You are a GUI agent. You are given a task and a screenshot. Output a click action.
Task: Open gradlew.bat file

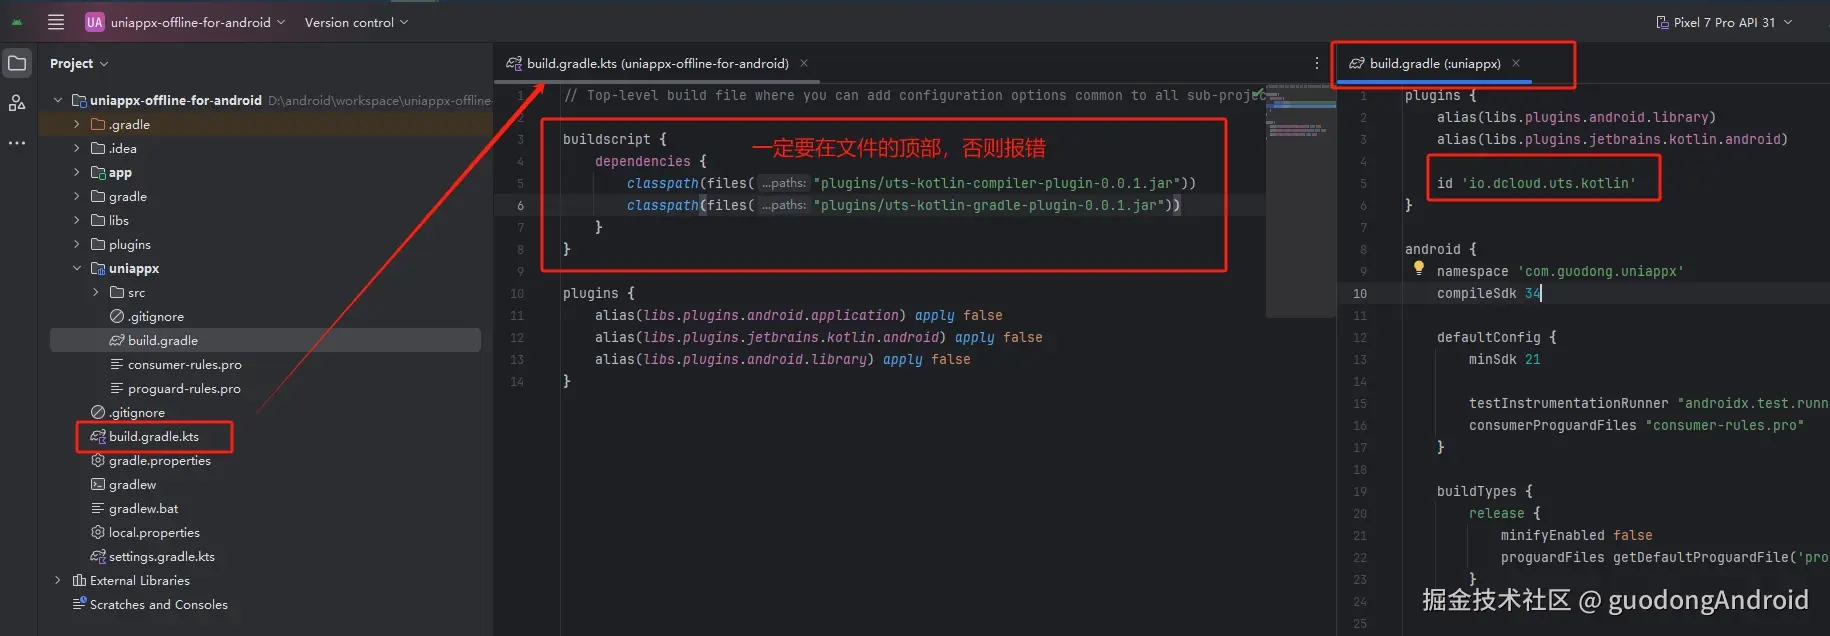(x=134, y=508)
